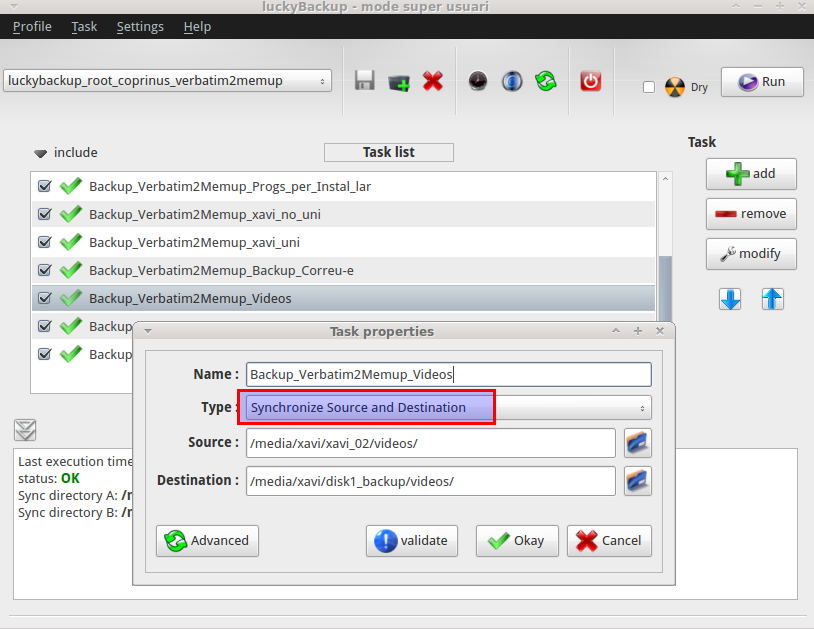Image resolution: width=814 pixels, height=629 pixels.
Task: Open the Profile menu
Action: [32, 26]
